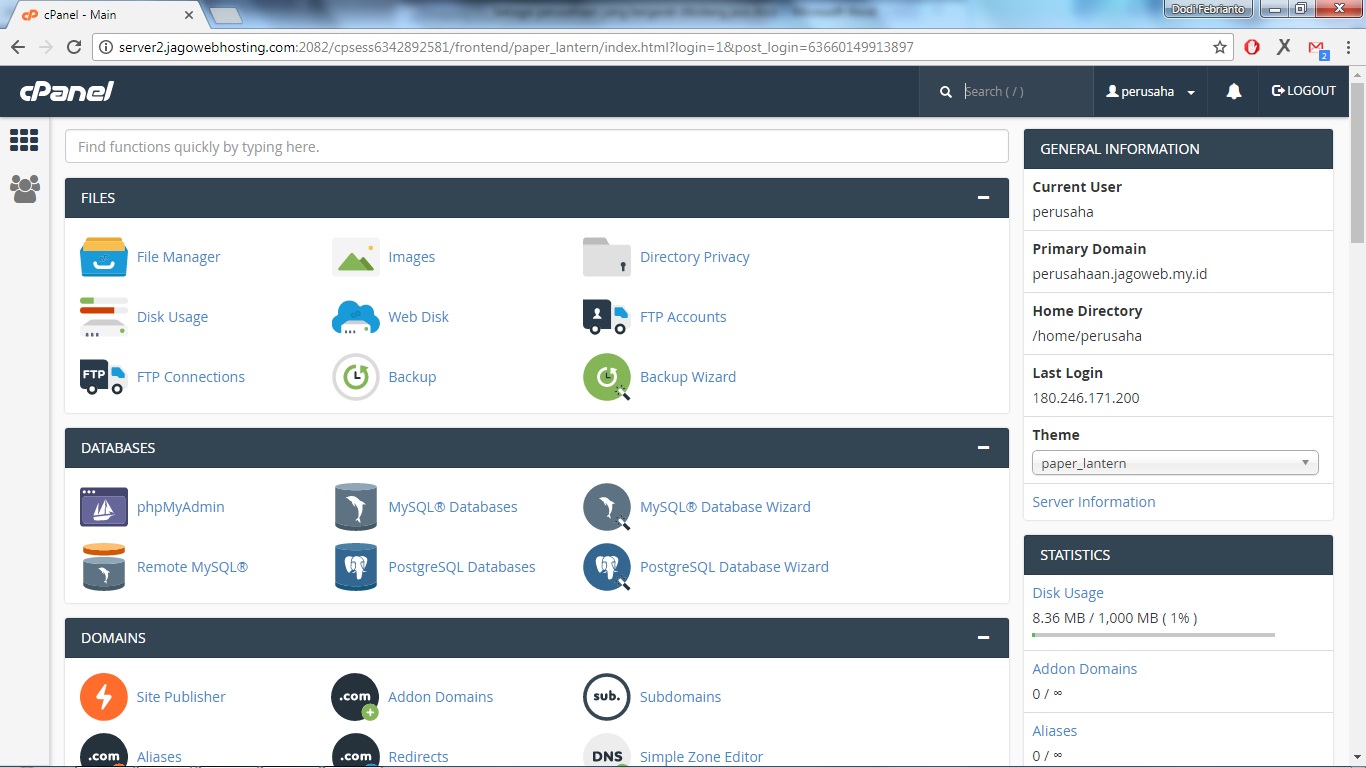Screen dimensions: 1366x768
Task: Open the Chrome menu three dots
Action: pyautogui.click(x=1348, y=47)
